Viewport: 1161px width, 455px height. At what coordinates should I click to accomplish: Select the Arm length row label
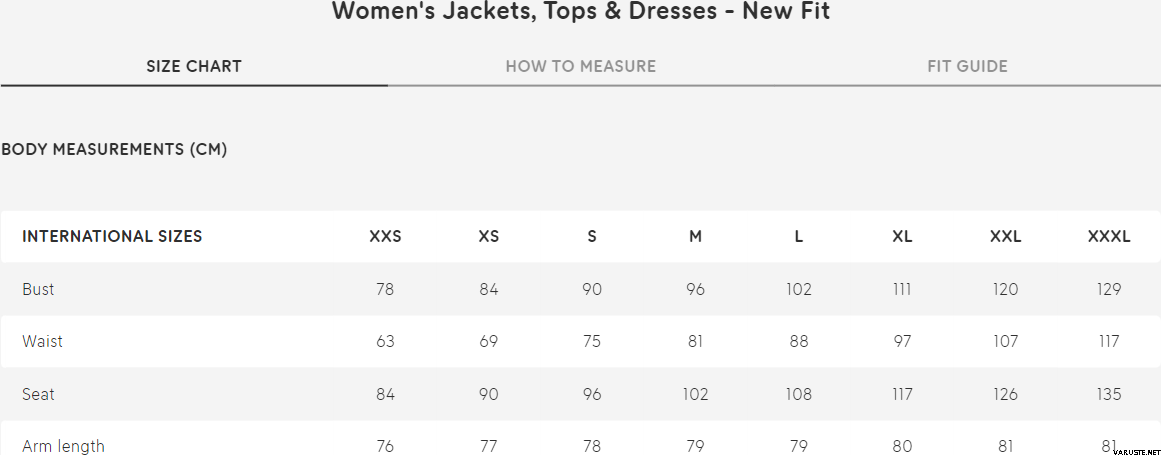click(63, 446)
